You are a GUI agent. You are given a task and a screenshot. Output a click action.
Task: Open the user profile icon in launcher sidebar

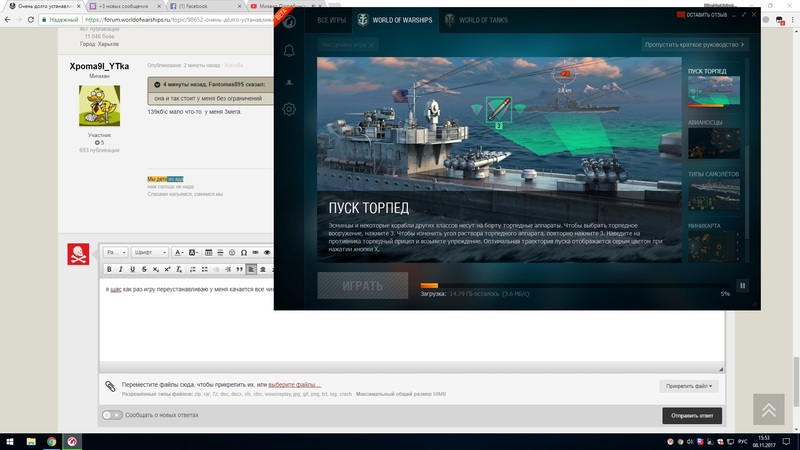click(x=289, y=82)
